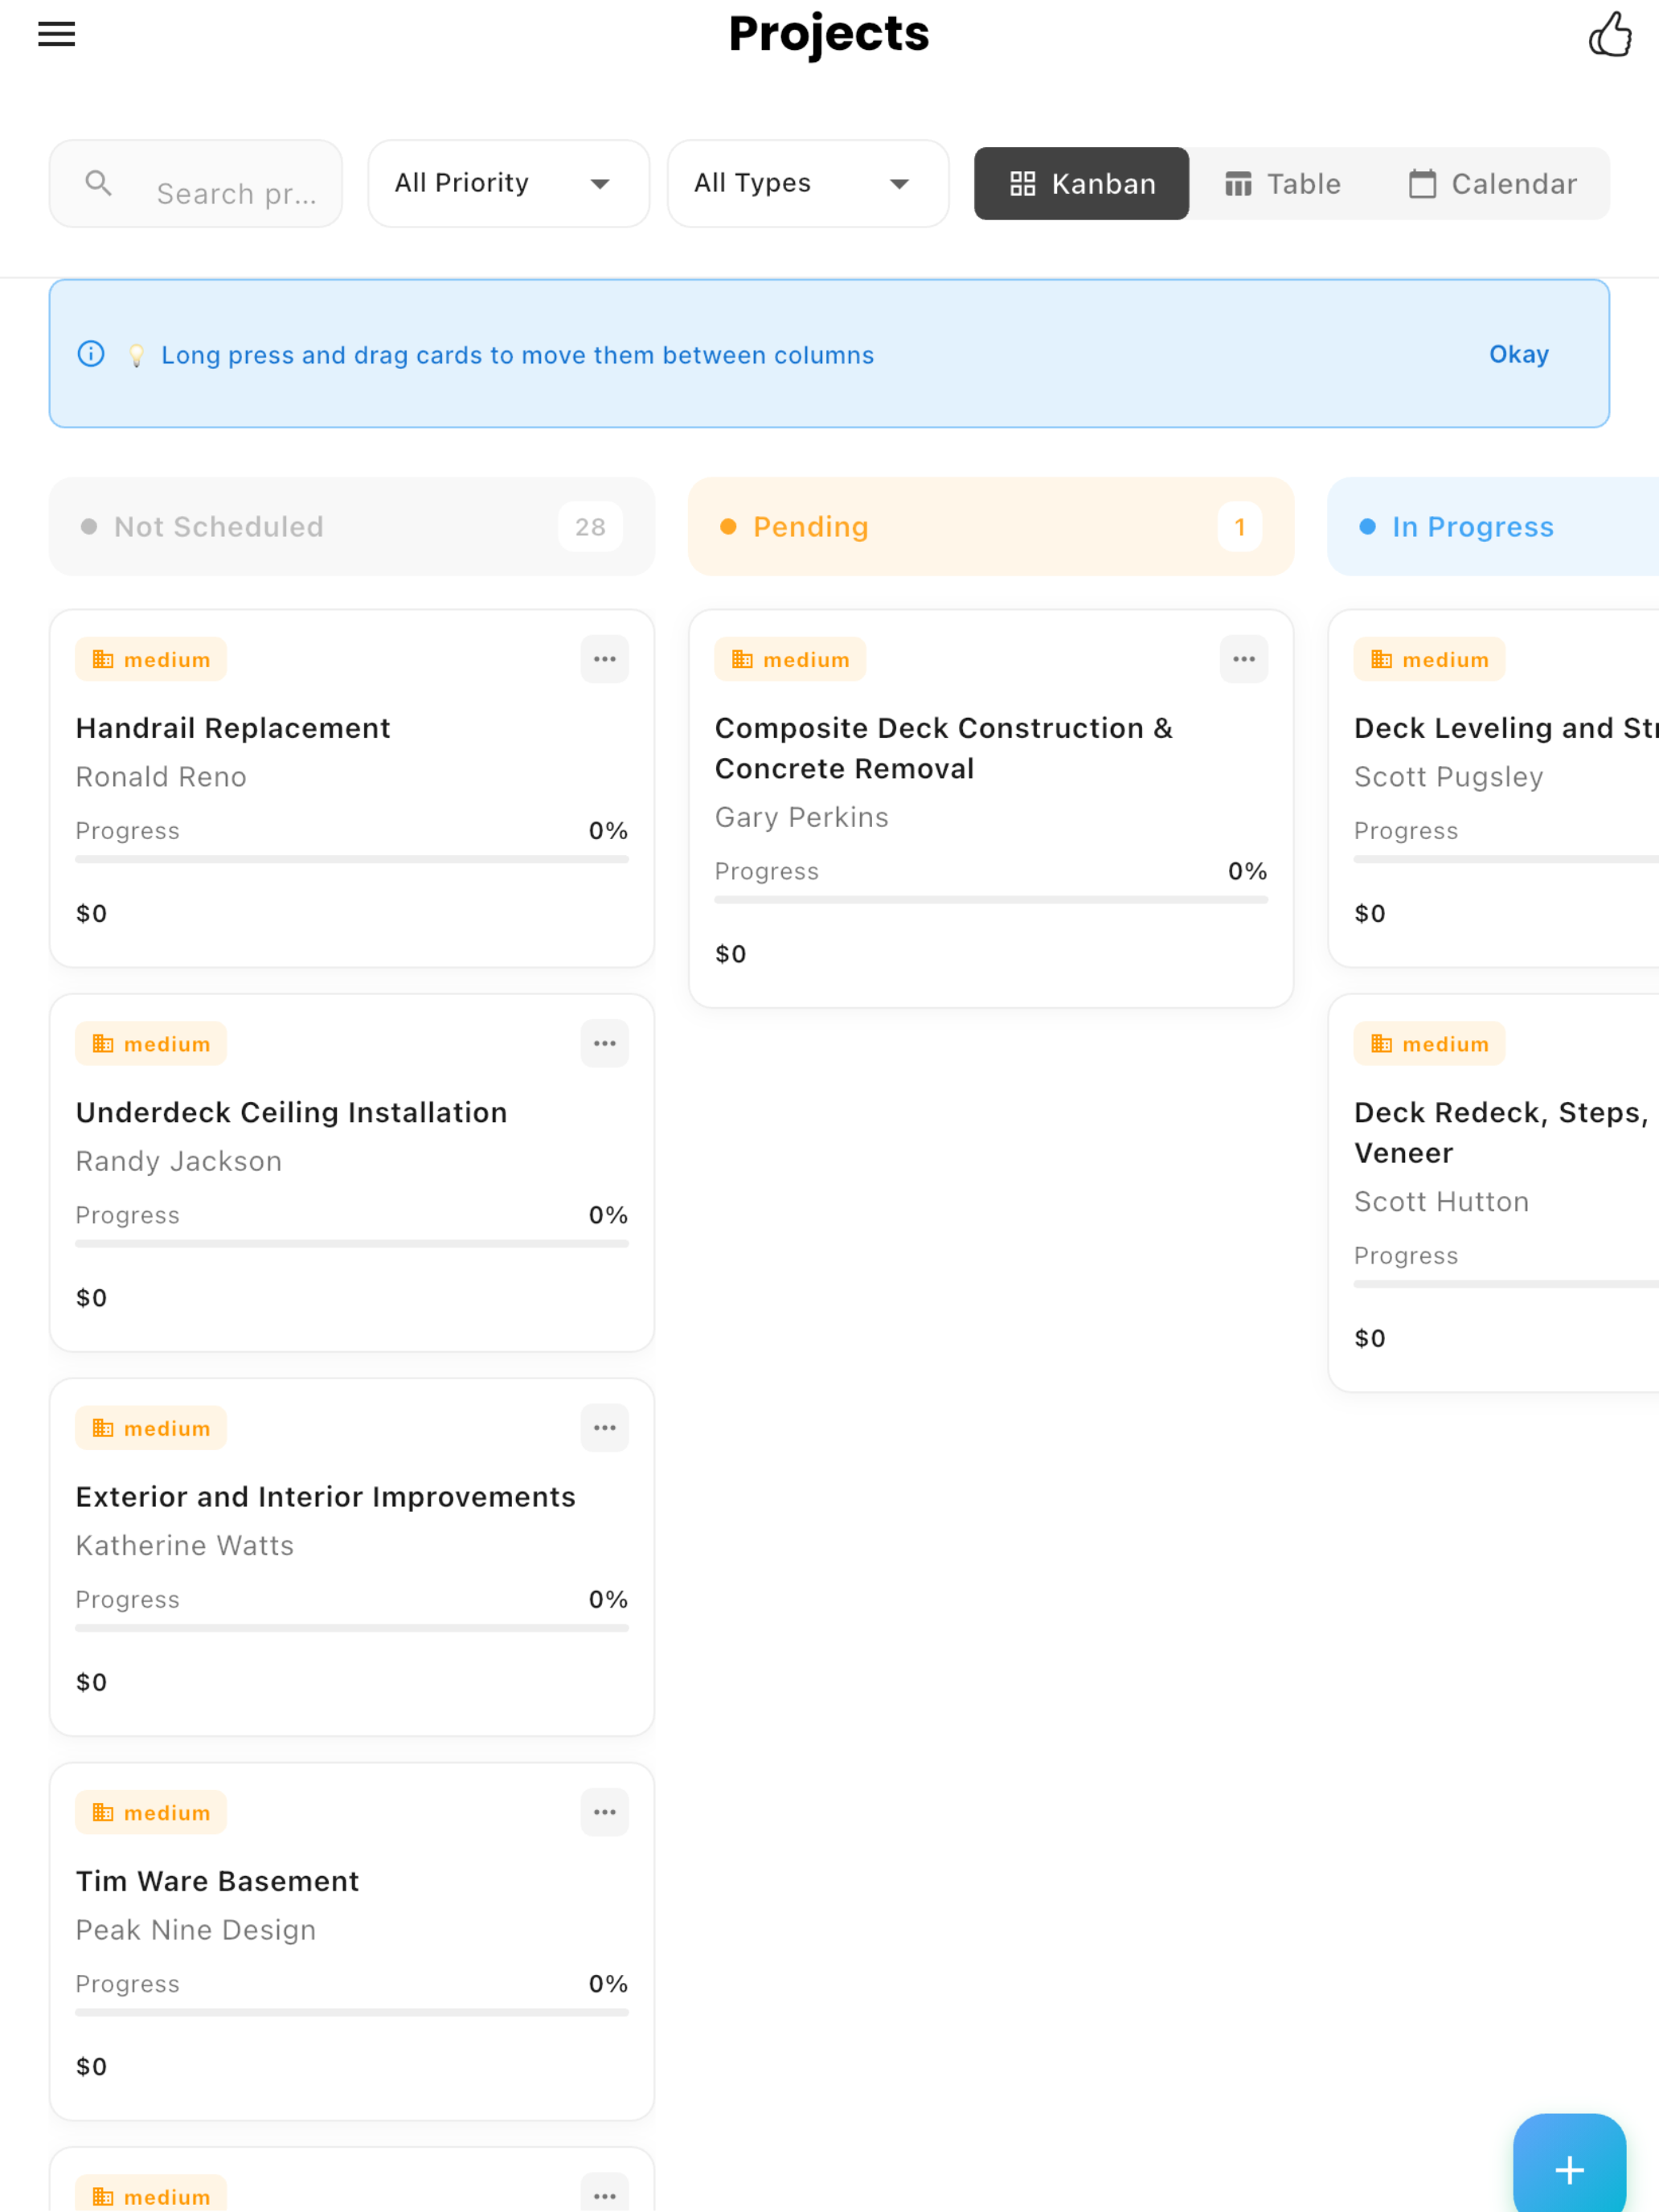This screenshot has width=1659, height=2212.
Task: Expand the All Types dropdown
Action: [x=808, y=183]
